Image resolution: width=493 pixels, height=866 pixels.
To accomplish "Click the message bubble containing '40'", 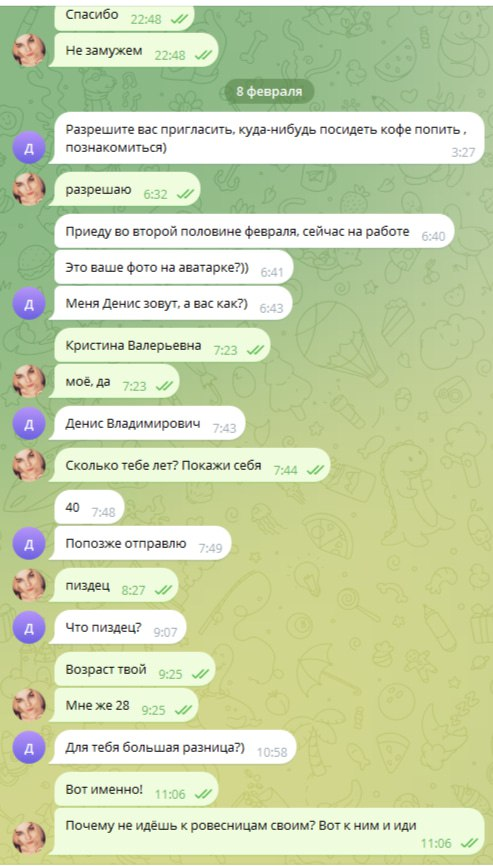I will pos(89,507).
